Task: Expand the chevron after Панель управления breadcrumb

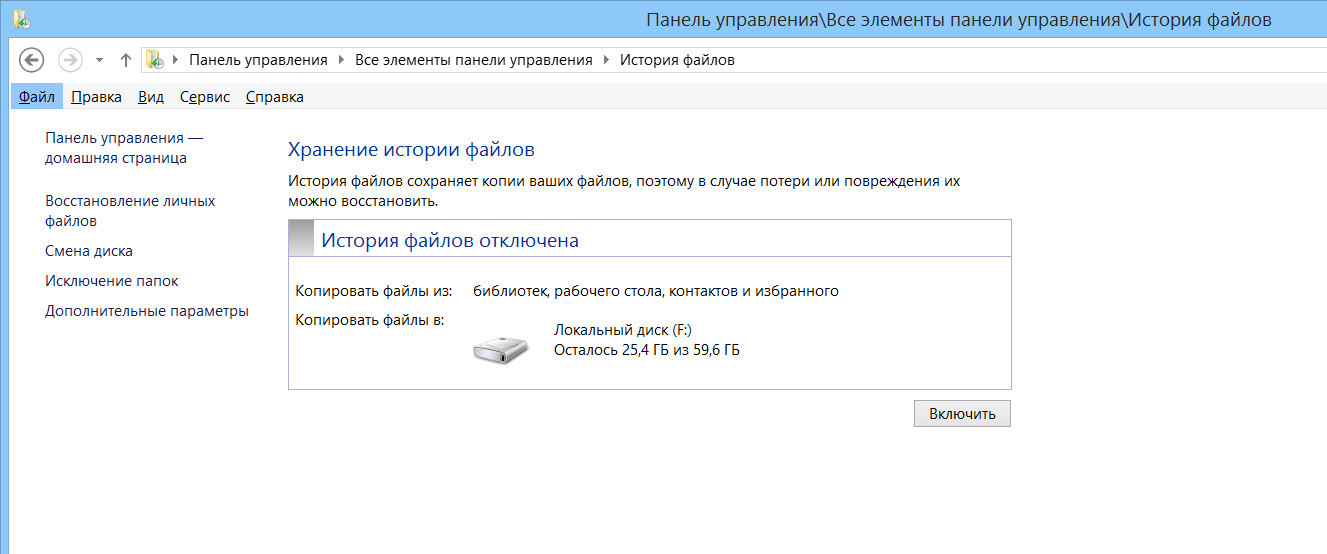Action: pos(342,60)
